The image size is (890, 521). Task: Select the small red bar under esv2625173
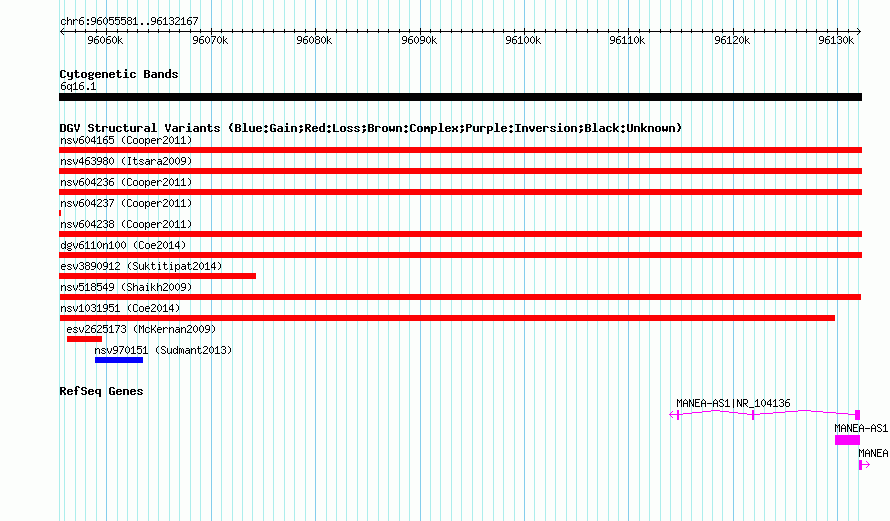85,339
